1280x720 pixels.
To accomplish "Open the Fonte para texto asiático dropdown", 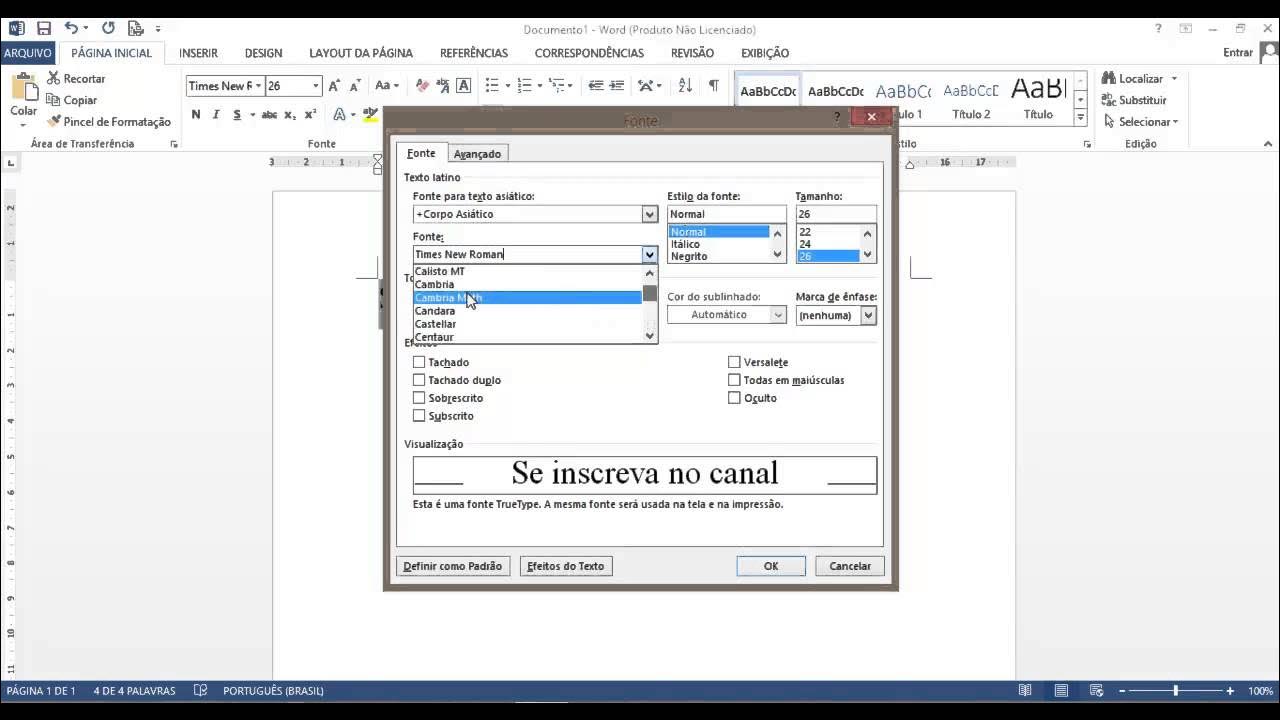I will tap(649, 214).
